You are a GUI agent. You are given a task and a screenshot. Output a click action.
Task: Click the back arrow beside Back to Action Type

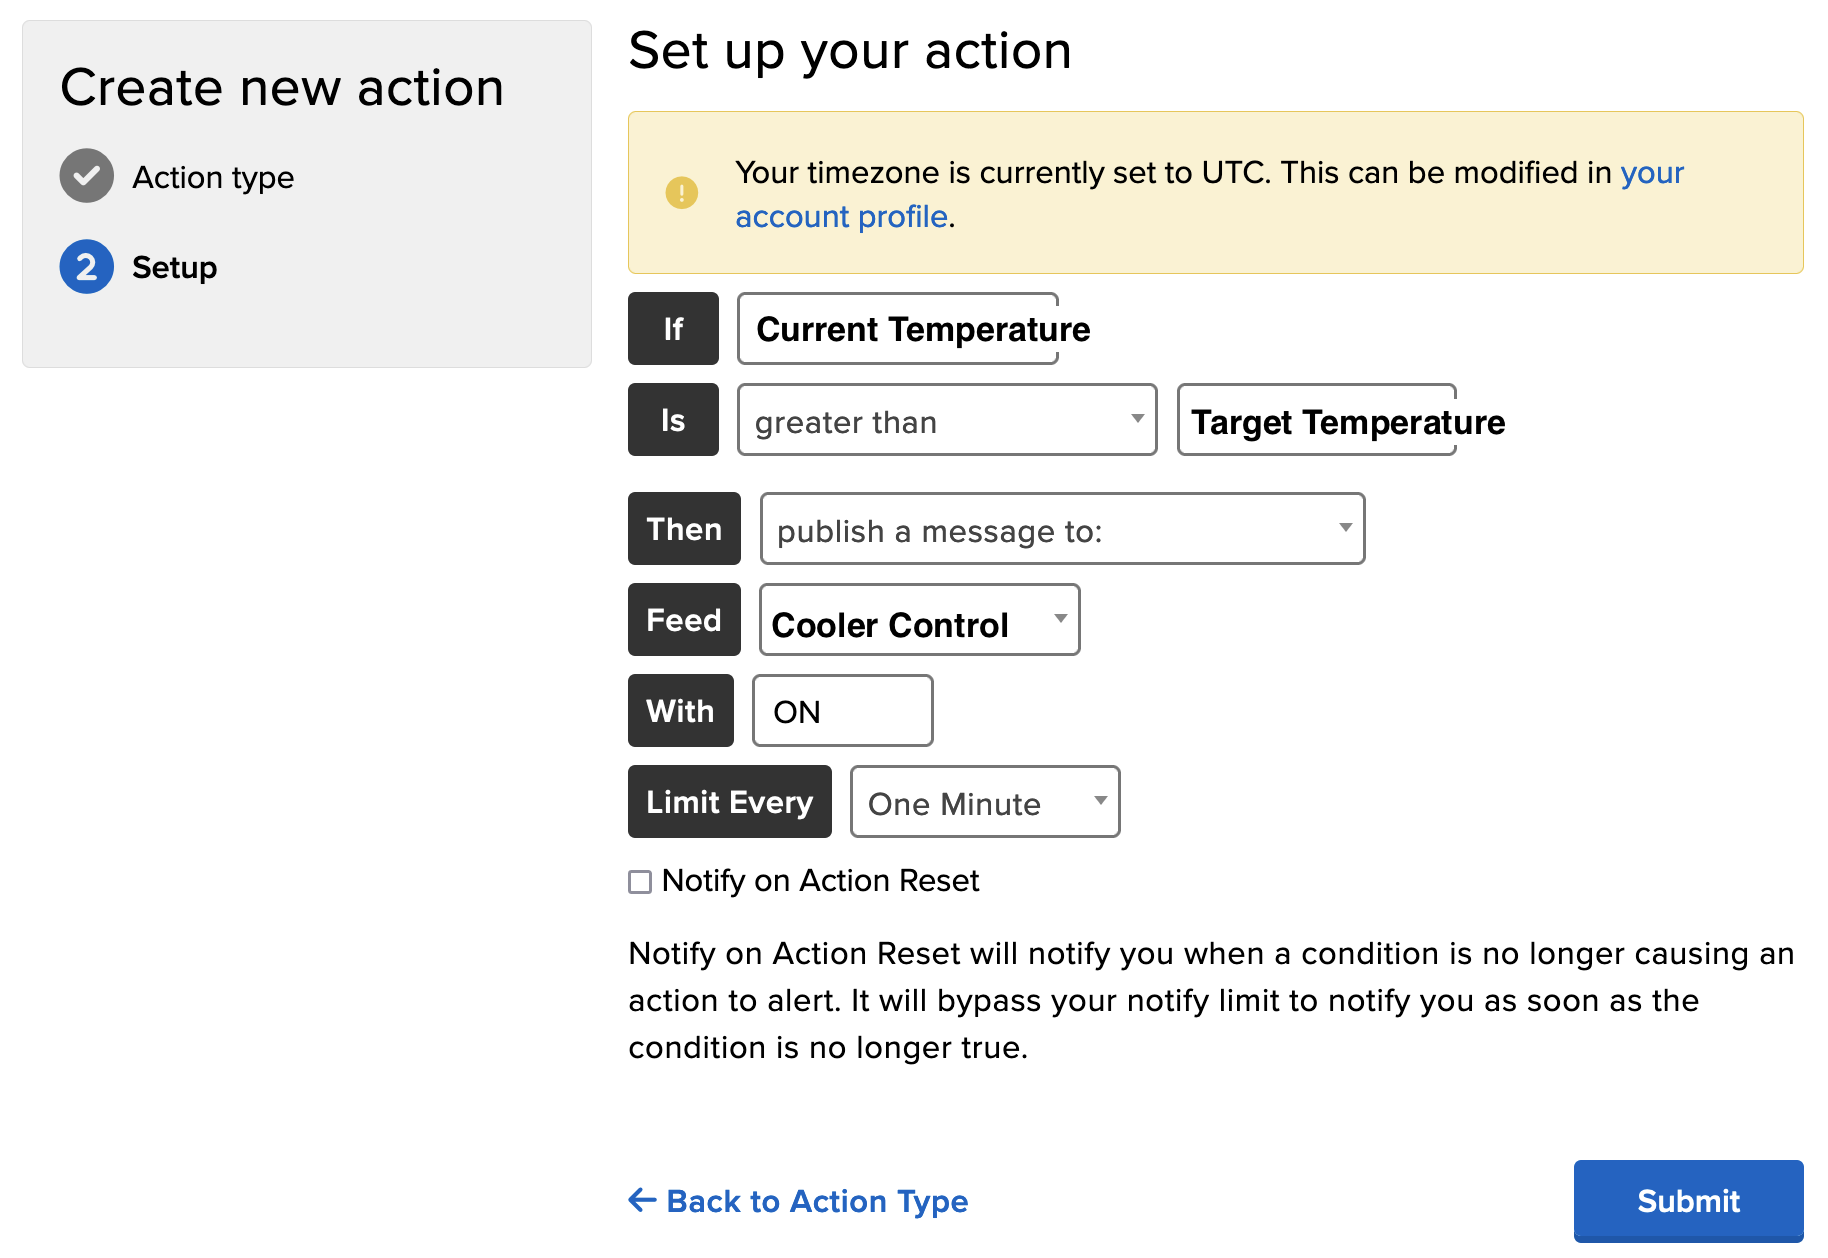click(x=640, y=1199)
